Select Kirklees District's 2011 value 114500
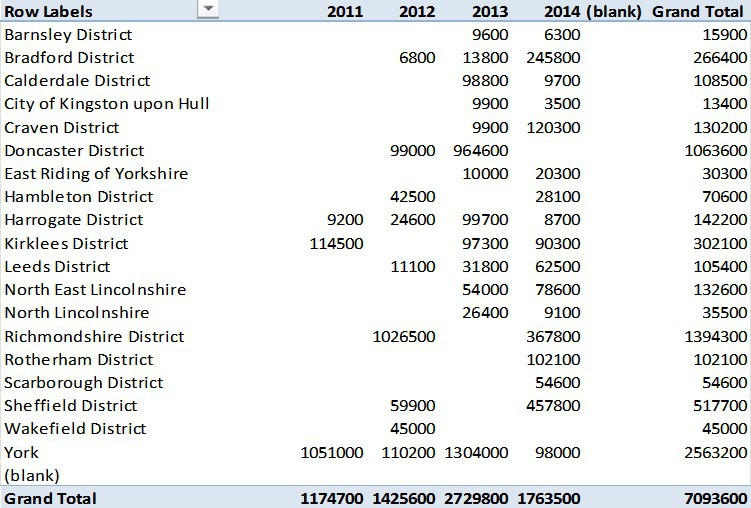The image size is (751, 508). [x=337, y=243]
